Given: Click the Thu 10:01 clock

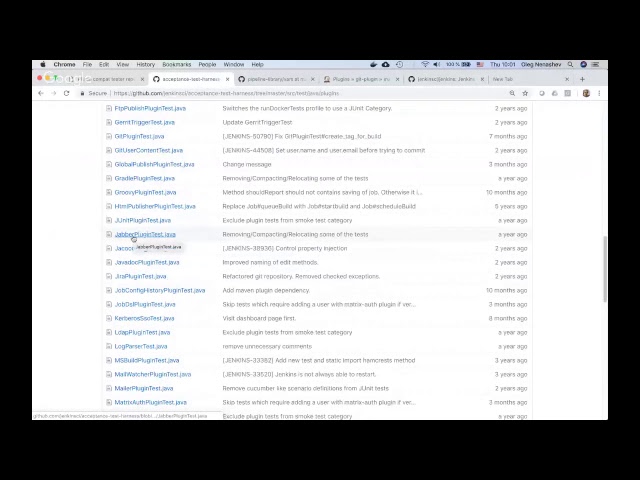Looking at the screenshot, I should (x=503, y=64).
